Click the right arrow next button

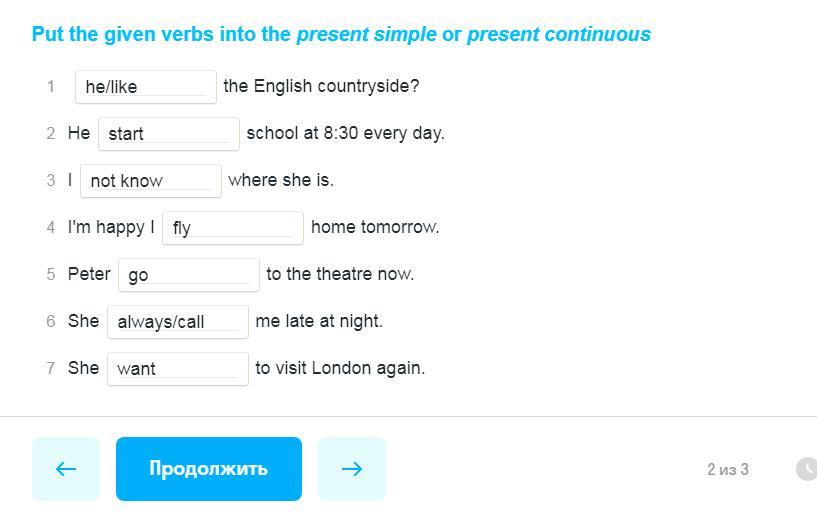pos(352,468)
